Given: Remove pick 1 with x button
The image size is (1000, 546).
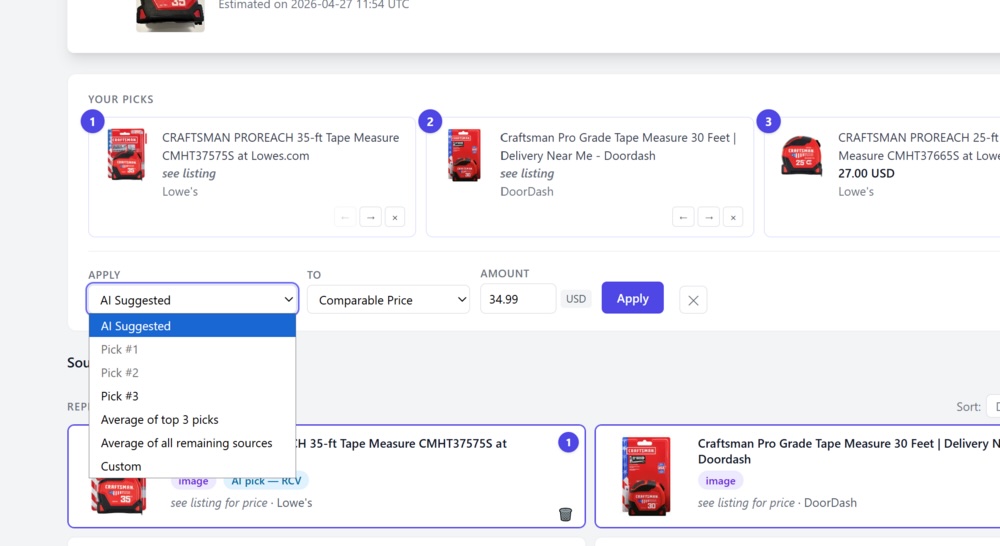Looking at the screenshot, I should pyautogui.click(x=395, y=218).
